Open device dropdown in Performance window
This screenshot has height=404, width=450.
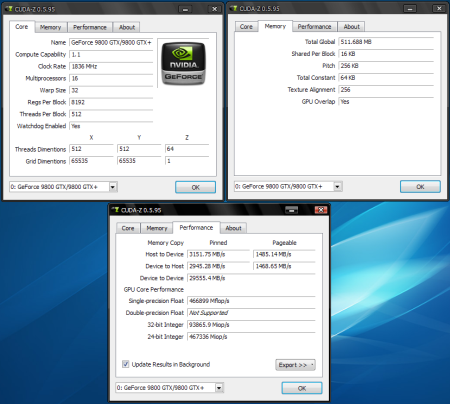coord(219,388)
